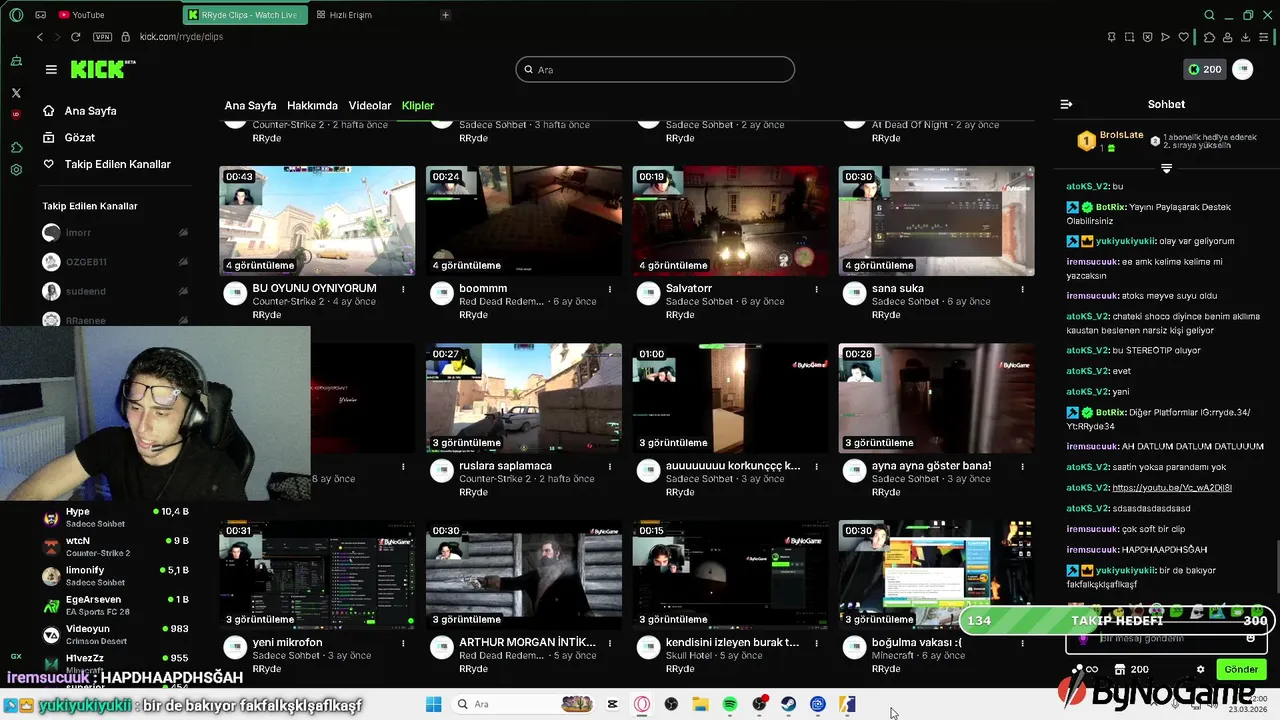Click the chat message input field
Viewport: 1280px width, 720px height.
click(x=1166, y=639)
